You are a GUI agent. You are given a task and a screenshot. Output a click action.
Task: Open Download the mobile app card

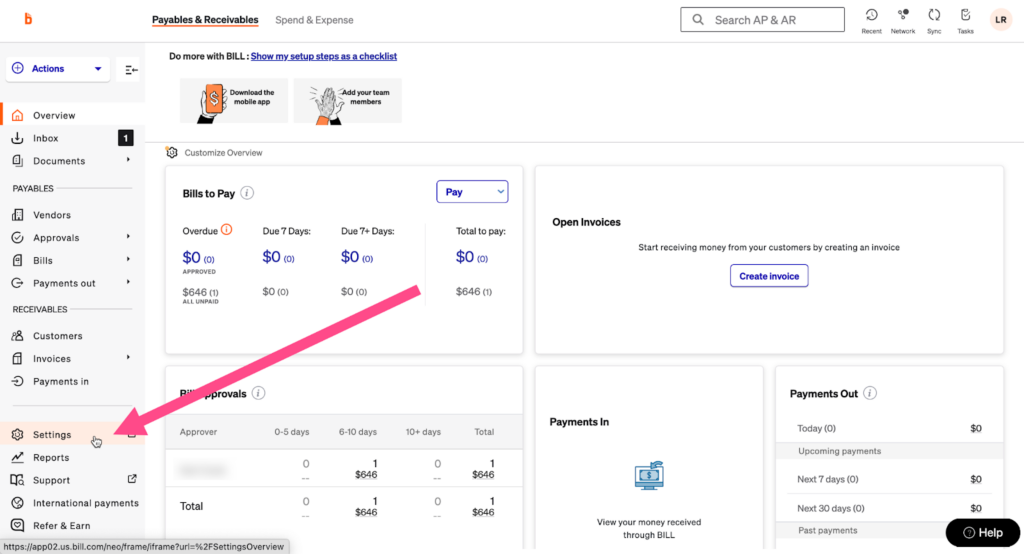point(234,101)
